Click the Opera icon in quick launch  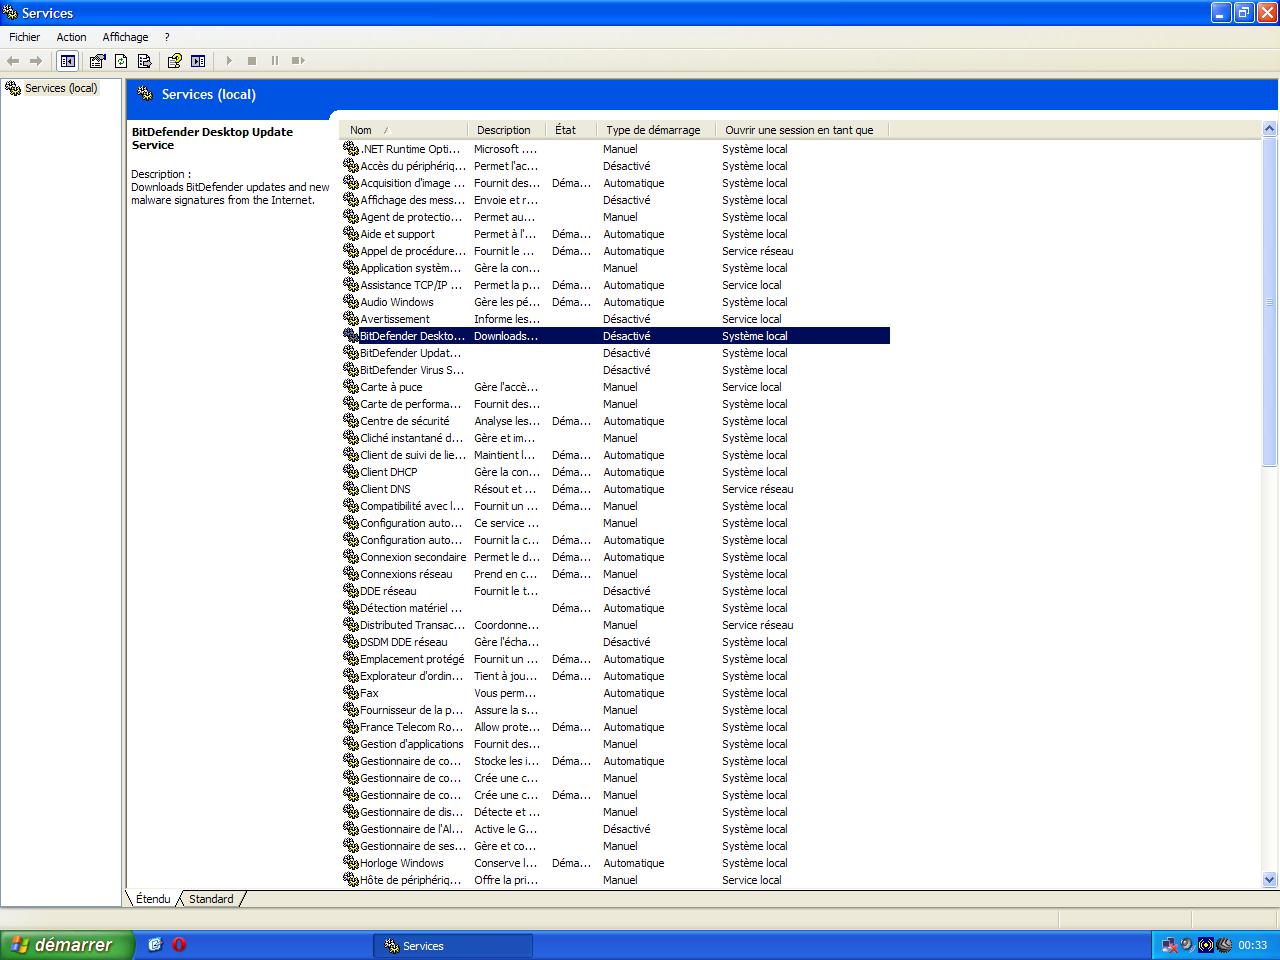tap(179, 944)
